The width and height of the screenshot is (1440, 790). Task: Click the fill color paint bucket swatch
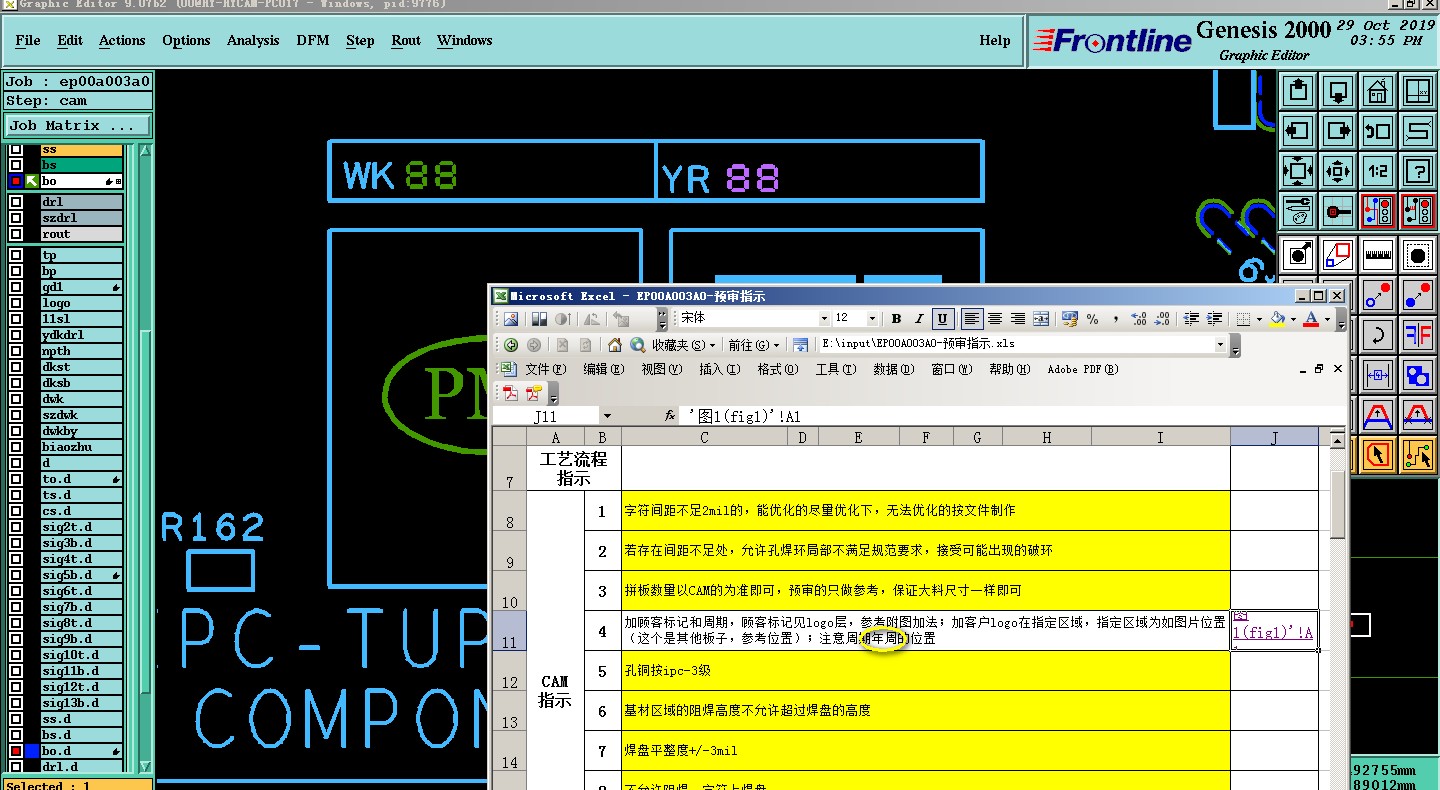point(1277,319)
